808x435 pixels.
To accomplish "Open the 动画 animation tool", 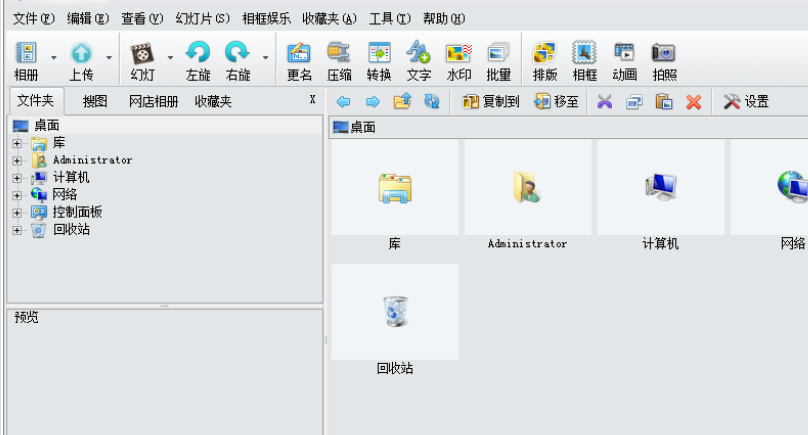I will pyautogui.click(x=625, y=61).
